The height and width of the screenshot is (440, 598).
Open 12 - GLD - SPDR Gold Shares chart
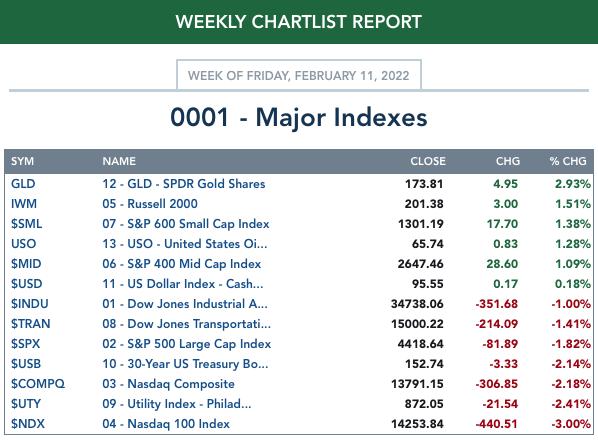tap(183, 184)
